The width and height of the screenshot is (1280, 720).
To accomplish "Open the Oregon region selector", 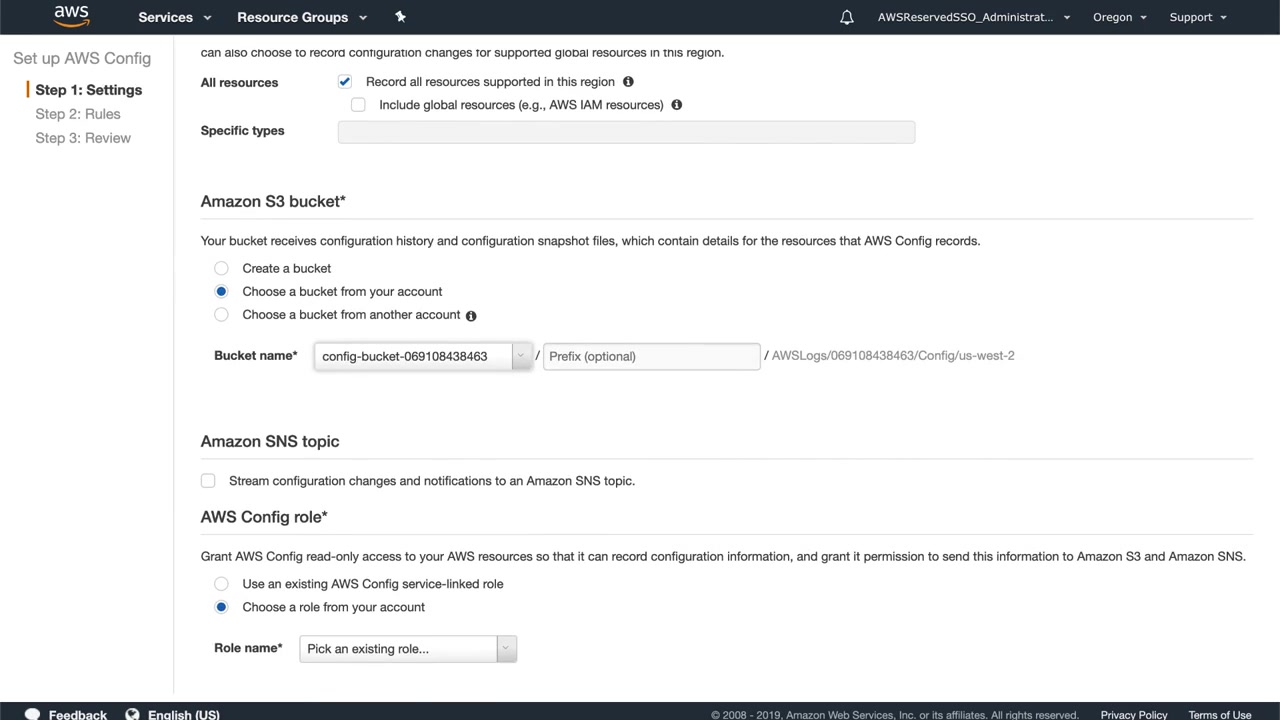I will [1119, 17].
